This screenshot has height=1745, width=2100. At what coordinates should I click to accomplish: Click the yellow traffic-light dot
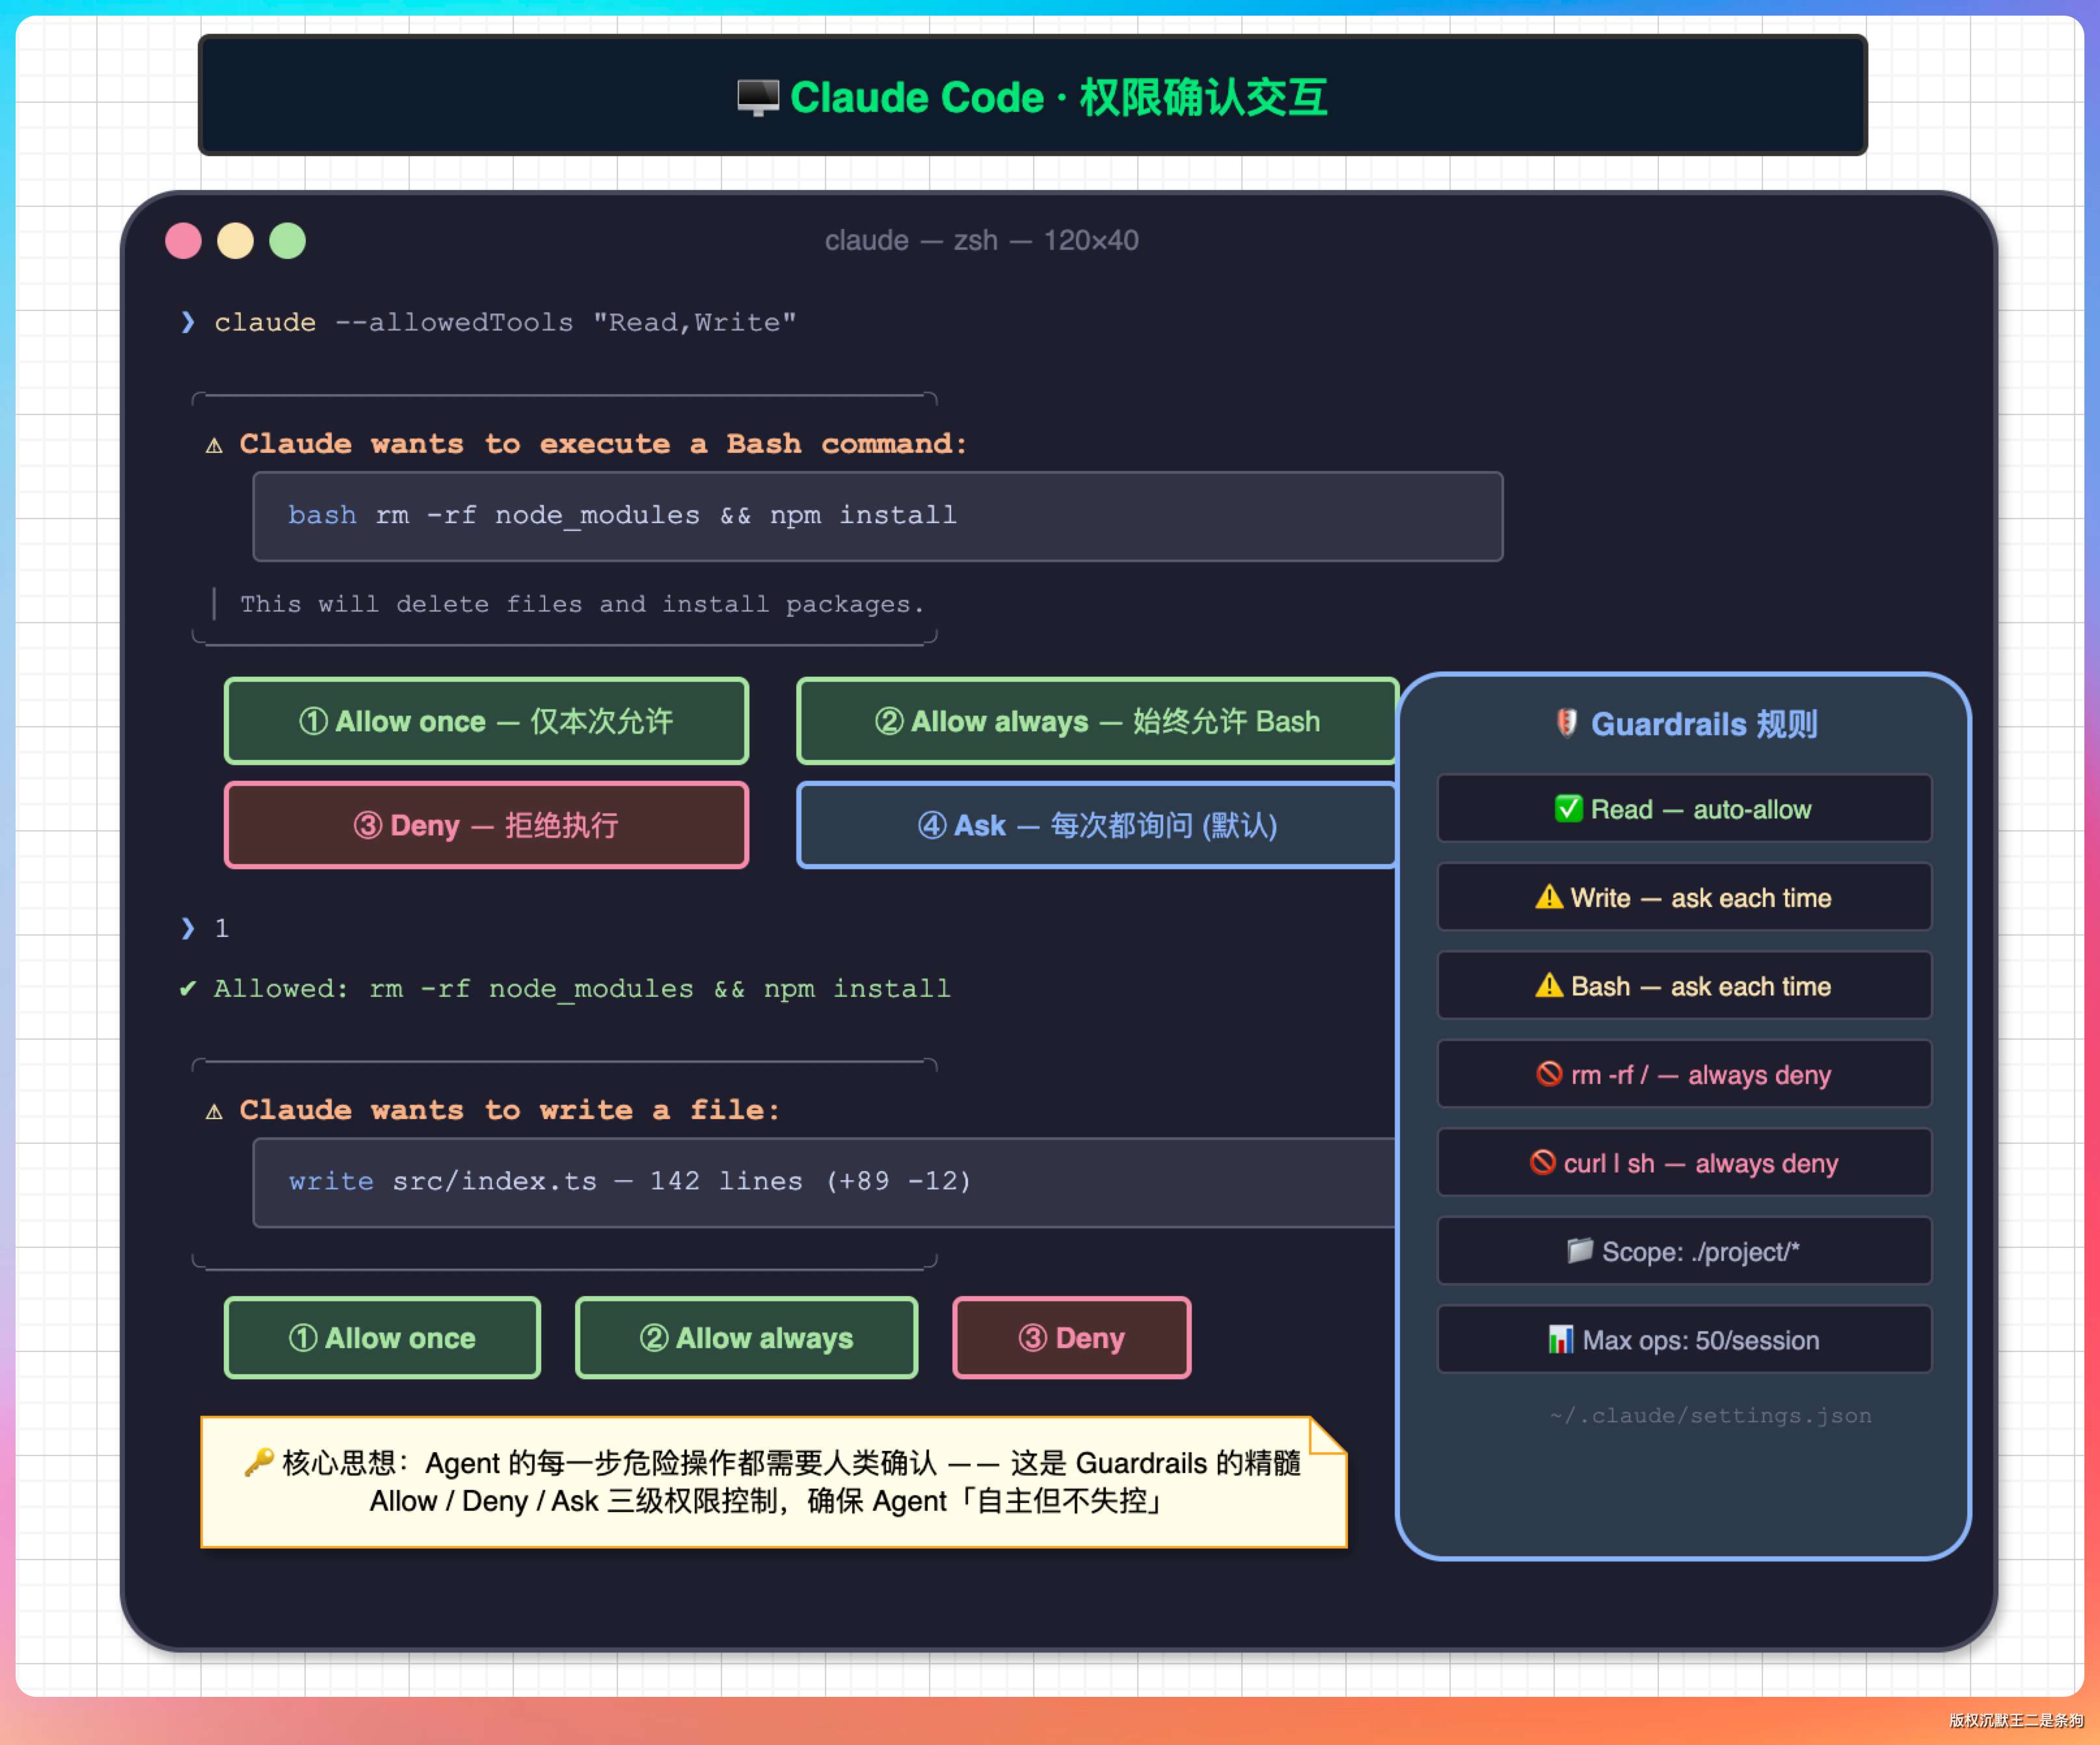235,241
